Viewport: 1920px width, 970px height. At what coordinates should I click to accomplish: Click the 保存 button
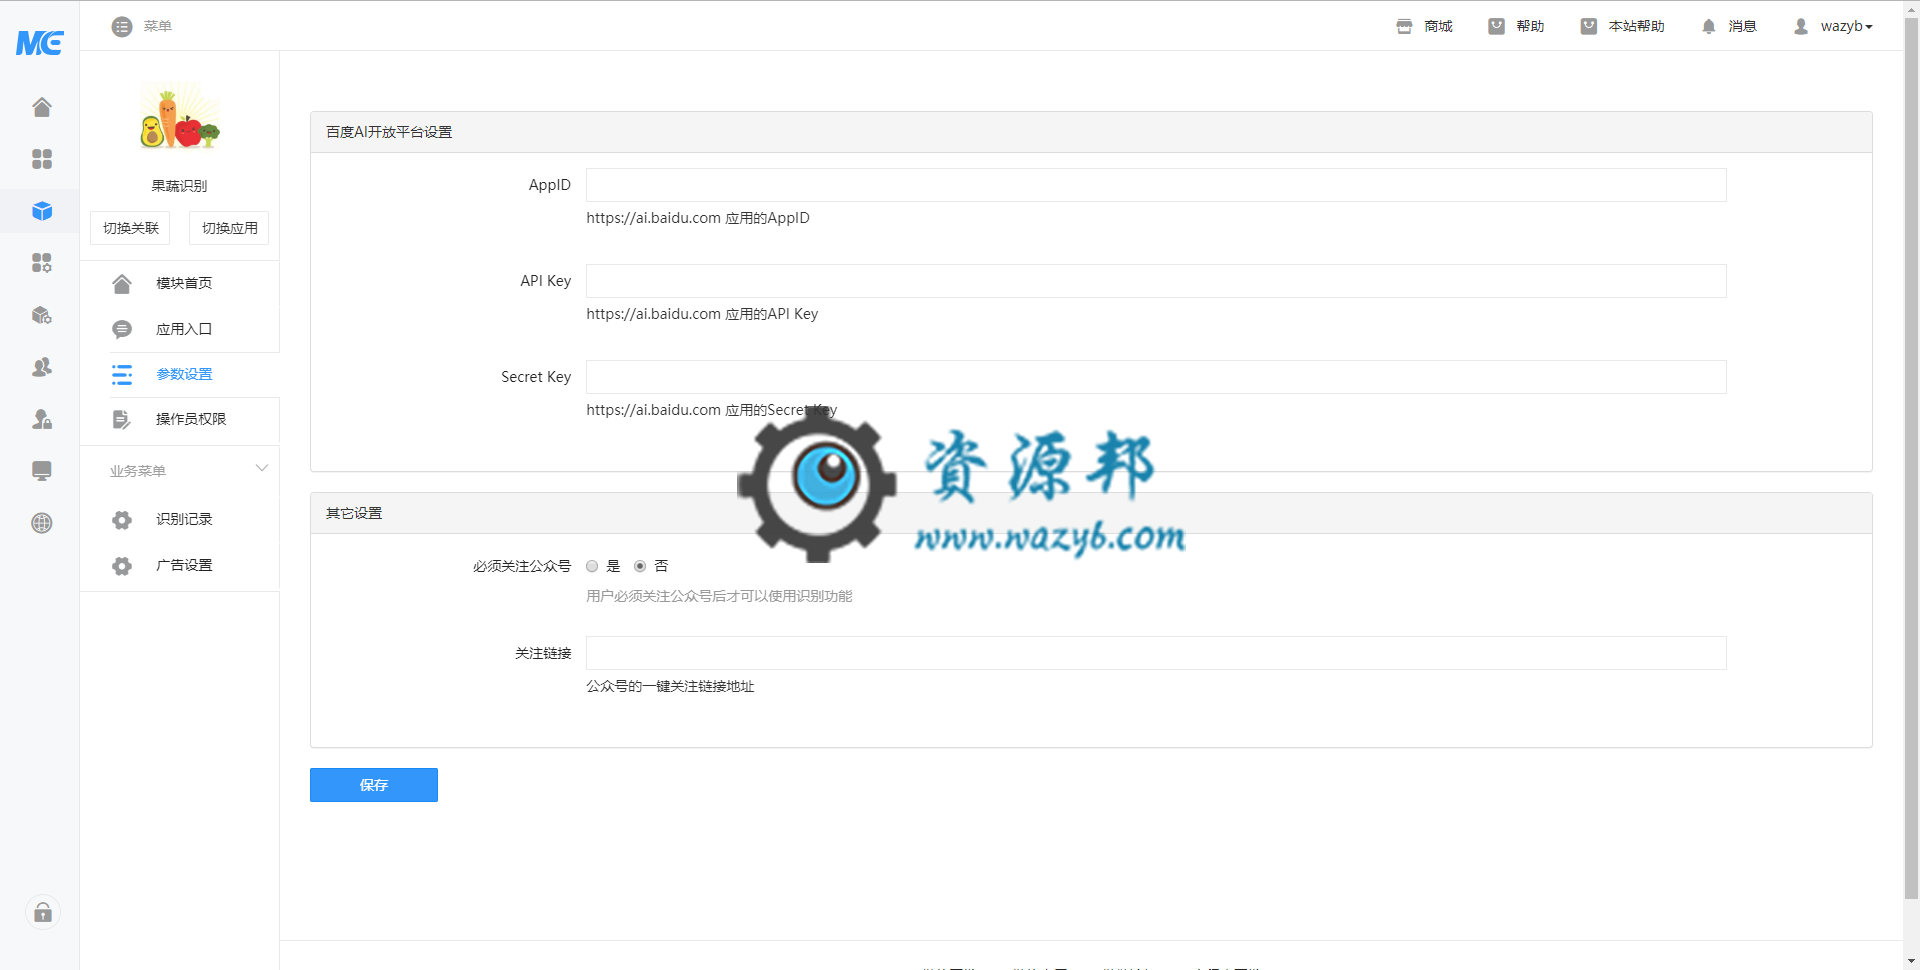click(373, 785)
